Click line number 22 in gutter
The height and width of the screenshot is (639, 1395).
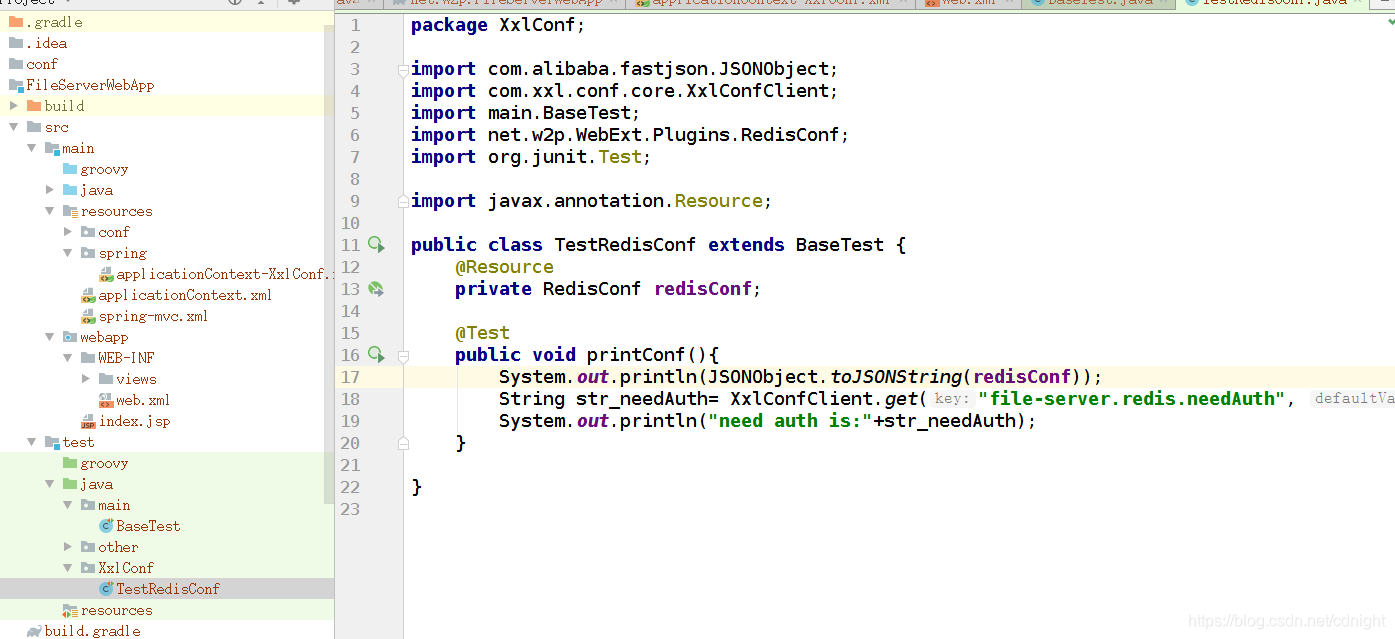[350, 487]
